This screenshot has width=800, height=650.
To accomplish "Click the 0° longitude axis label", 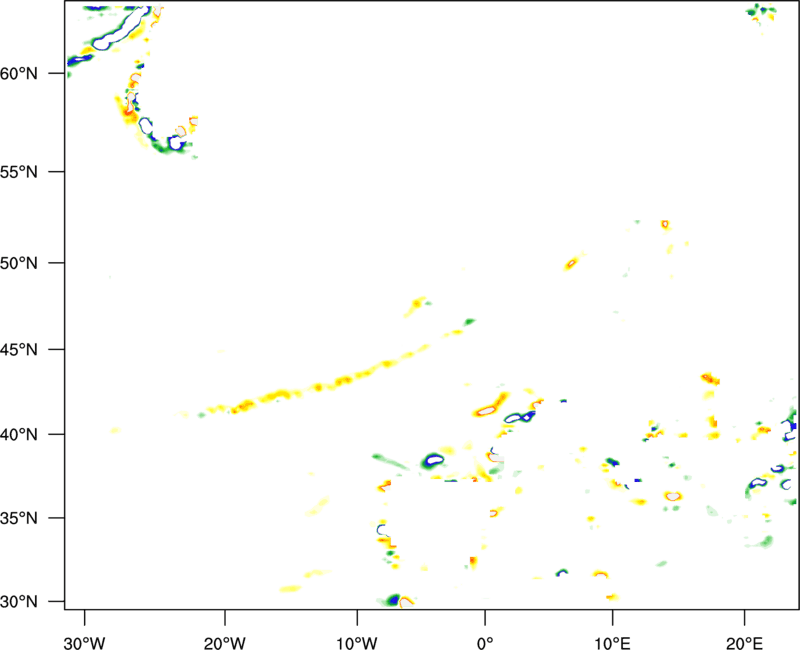I will pyautogui.click(x=485, y=643).
